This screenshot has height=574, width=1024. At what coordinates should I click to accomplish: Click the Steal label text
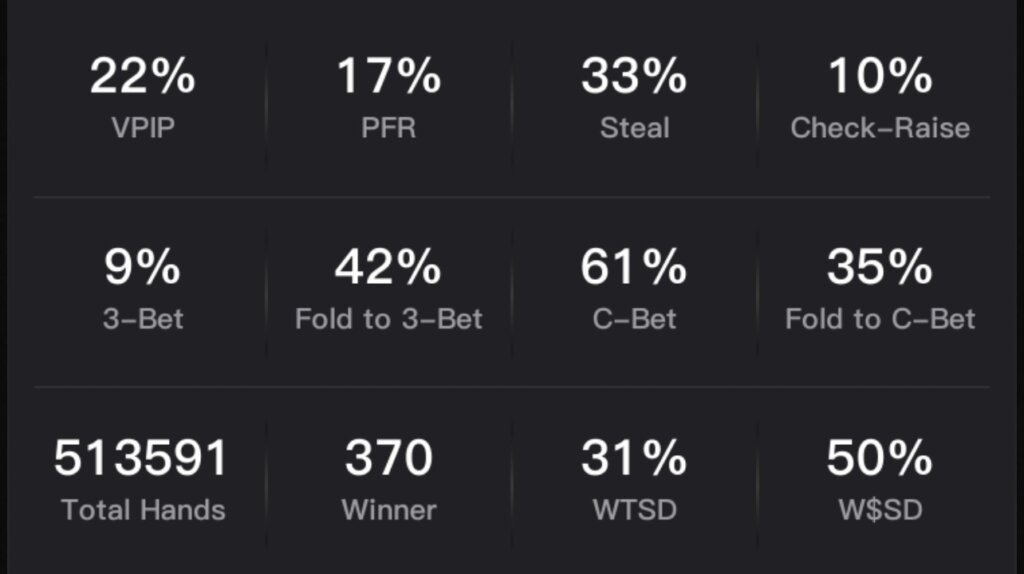(x=634, y=128)
